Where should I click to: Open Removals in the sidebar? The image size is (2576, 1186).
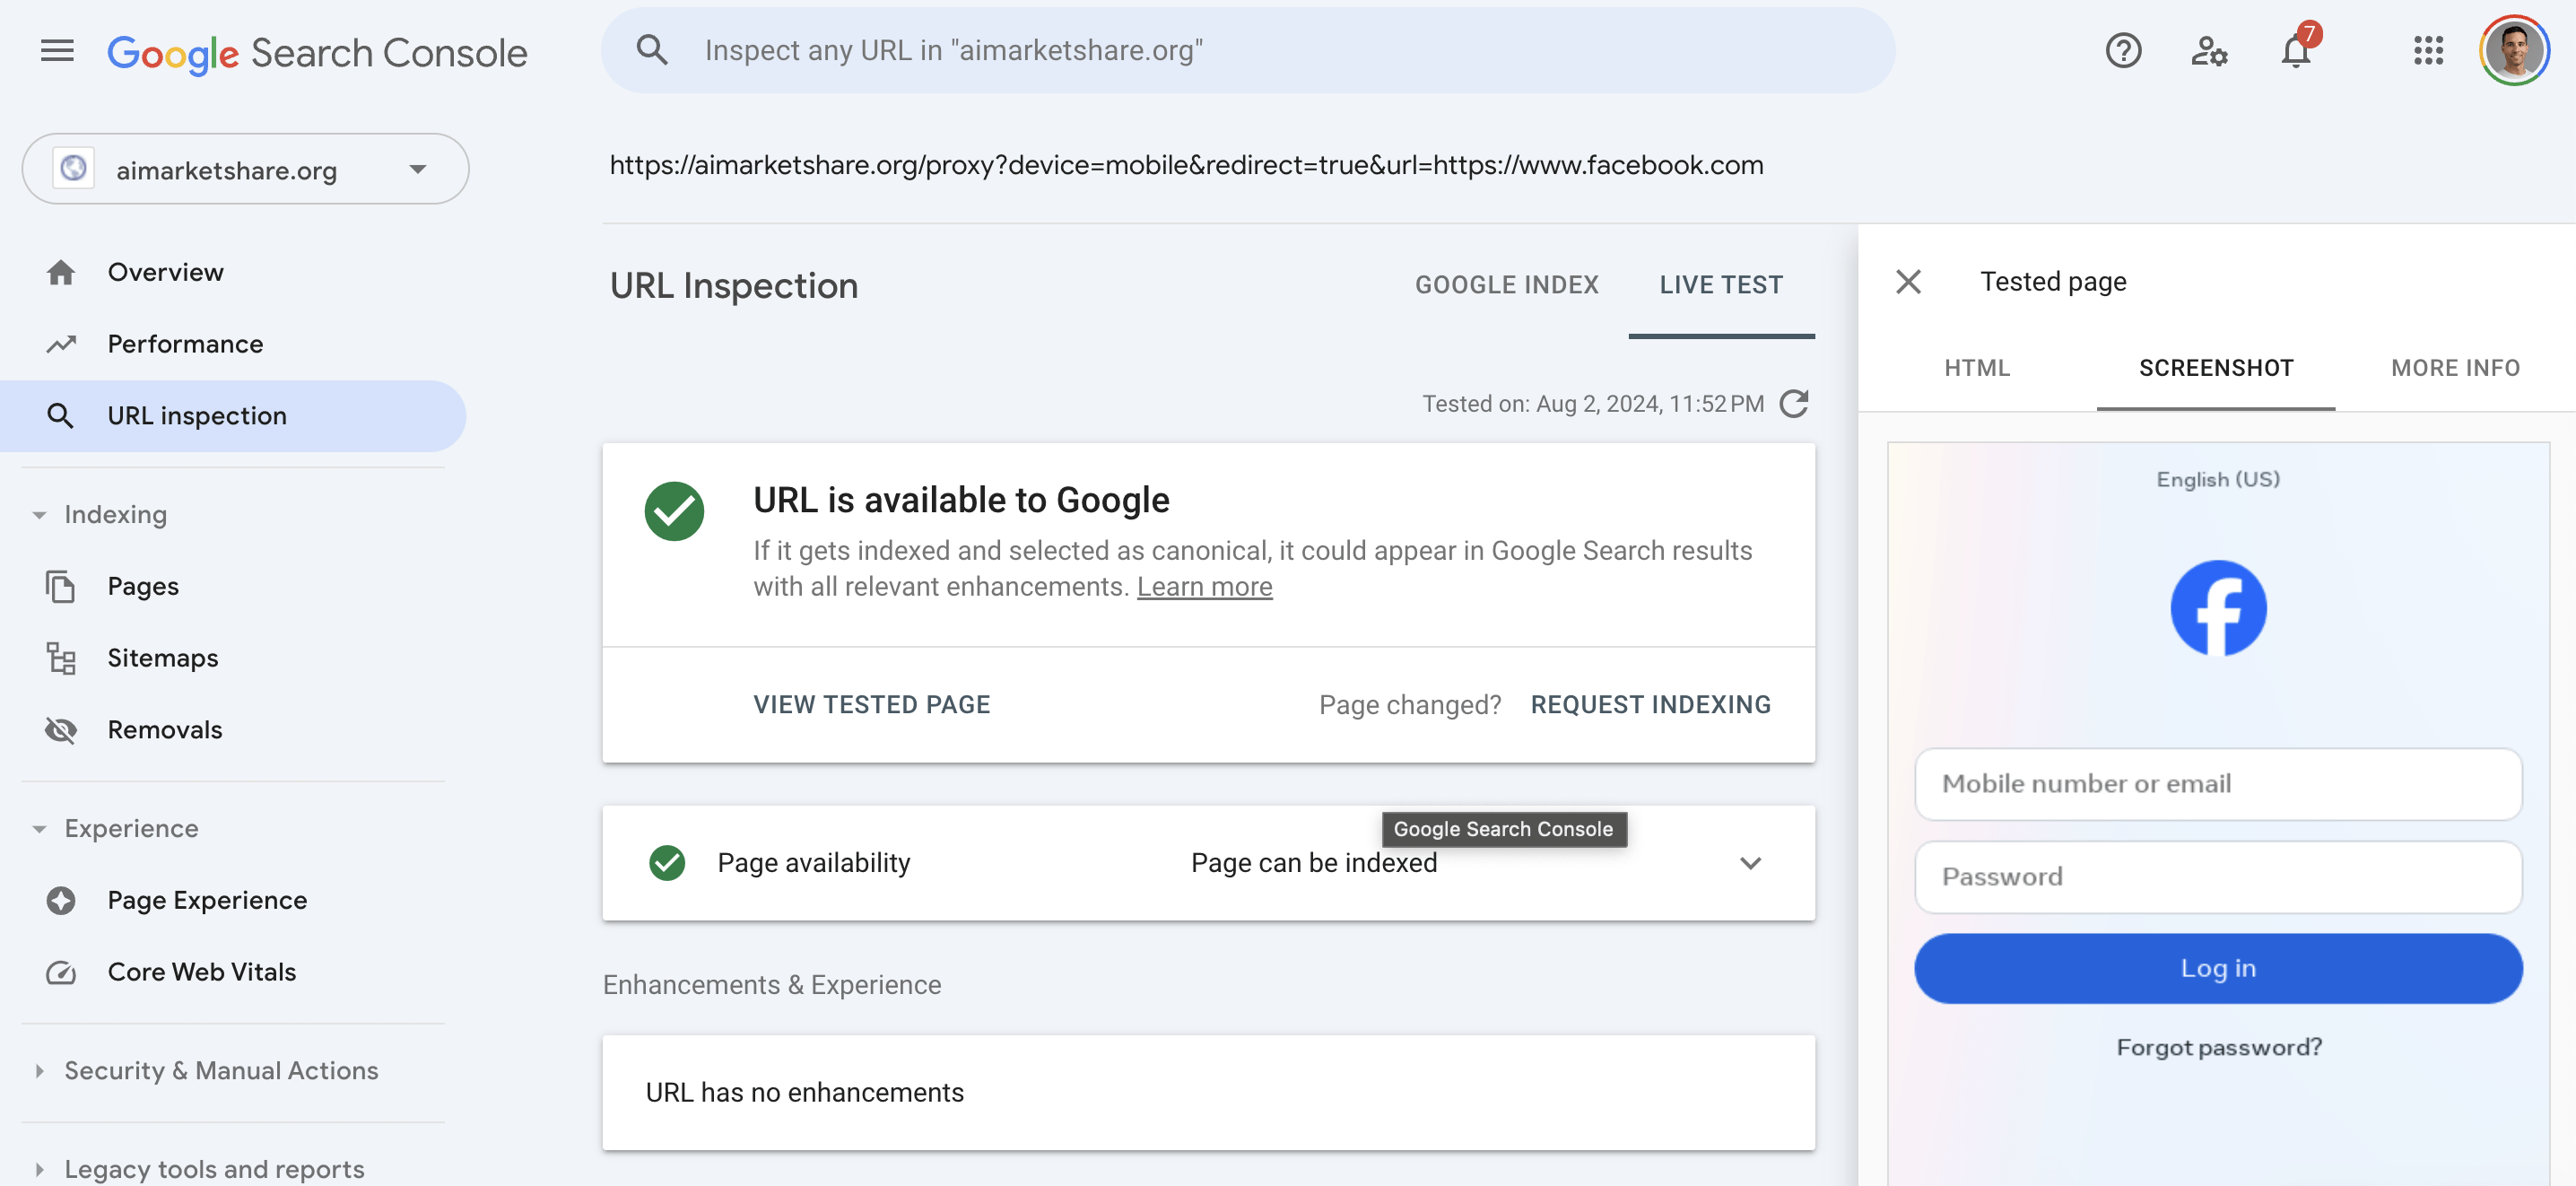[165, 730]
